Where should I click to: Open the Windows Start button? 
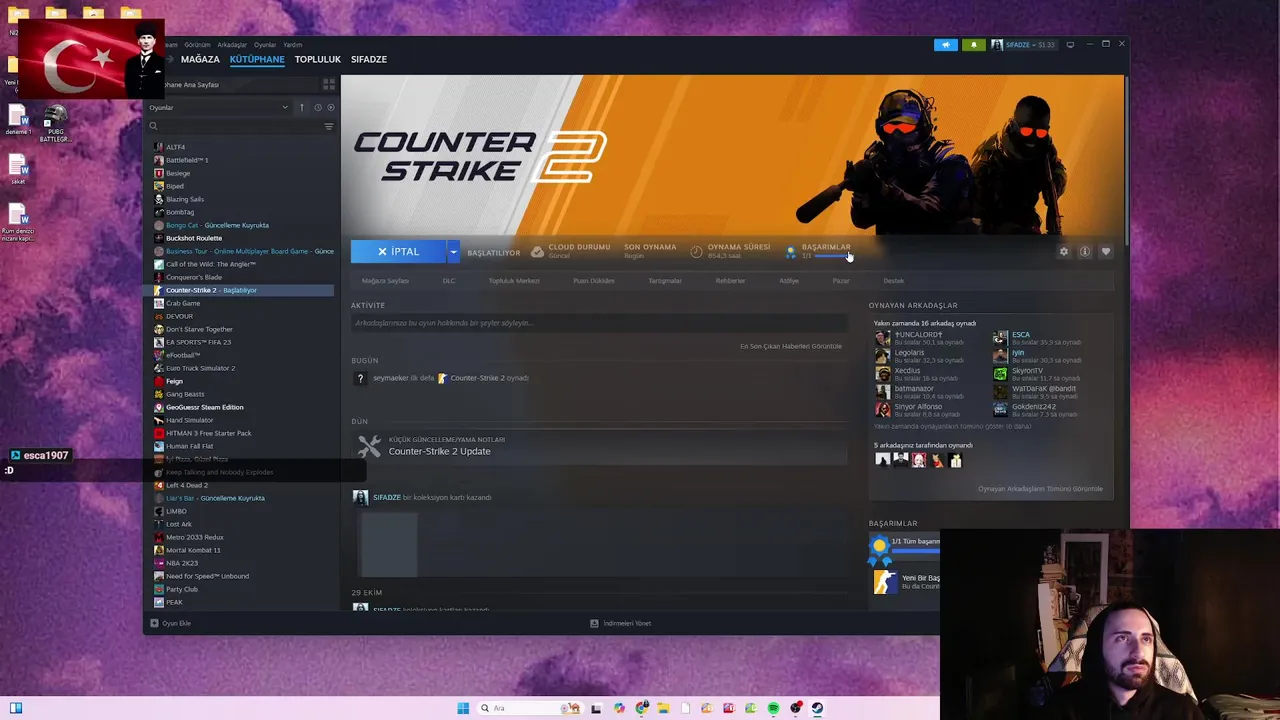pyautogui.click(x=463, y=708)
